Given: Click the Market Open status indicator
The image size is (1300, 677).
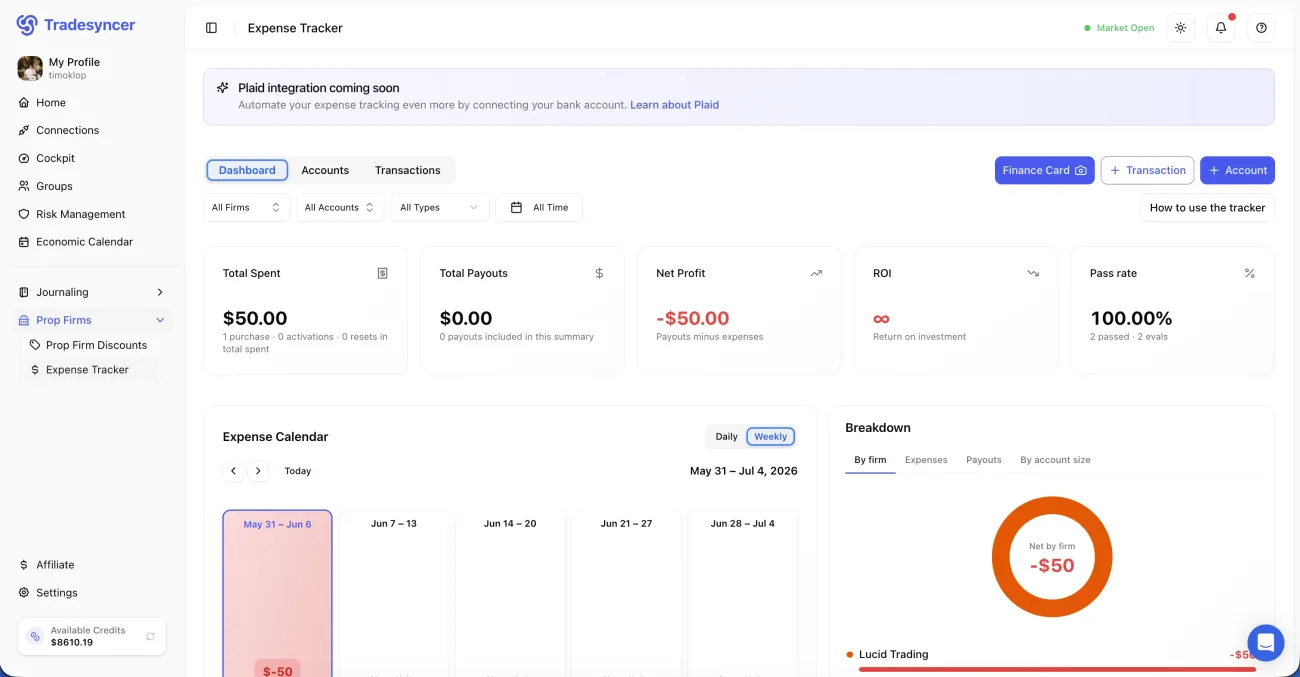Looking at the screenshot, I should pyautogui.click(x=1119, y=28).
